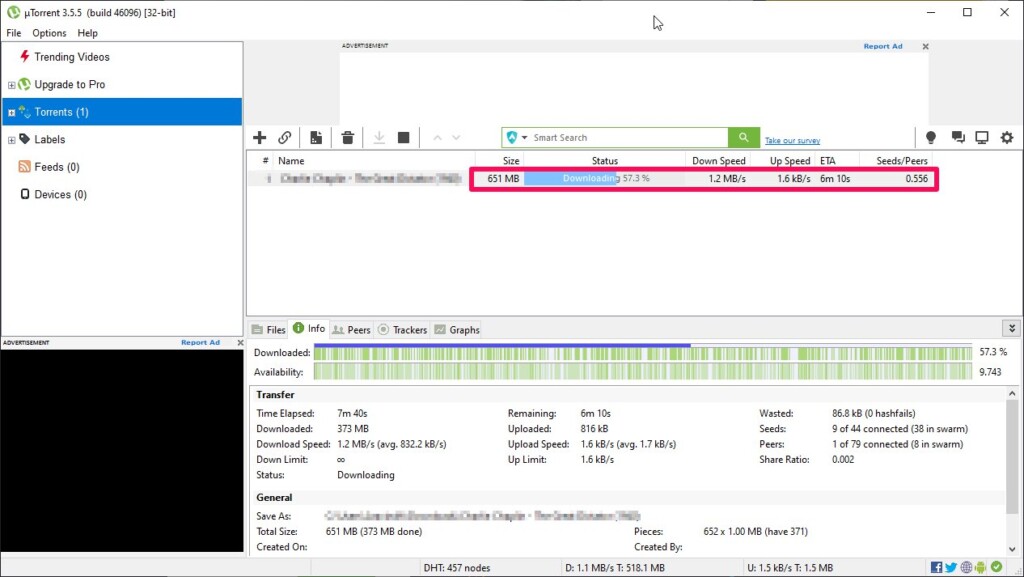
Task: Click the Downloading 57.3 % progress bar
Action: 604,178
